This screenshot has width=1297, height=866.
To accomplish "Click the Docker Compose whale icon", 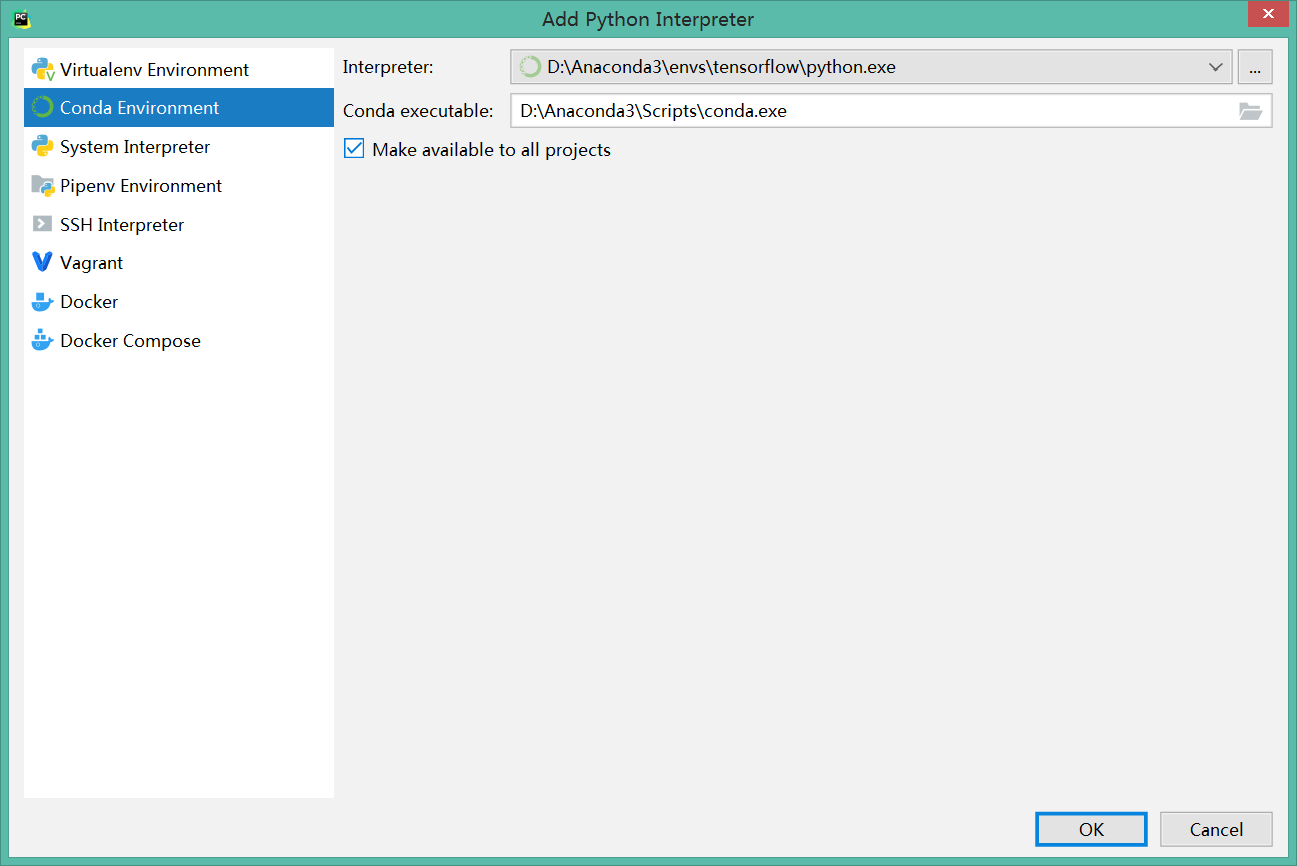I will coord(42,340).
